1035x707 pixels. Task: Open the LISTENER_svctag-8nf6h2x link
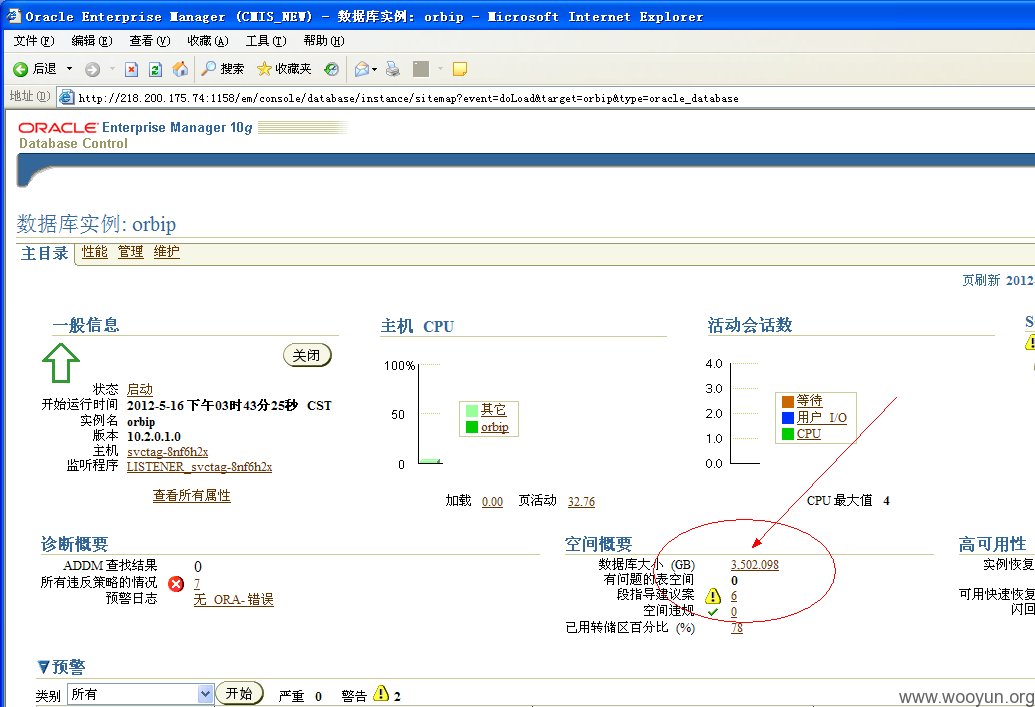[199, 467]
